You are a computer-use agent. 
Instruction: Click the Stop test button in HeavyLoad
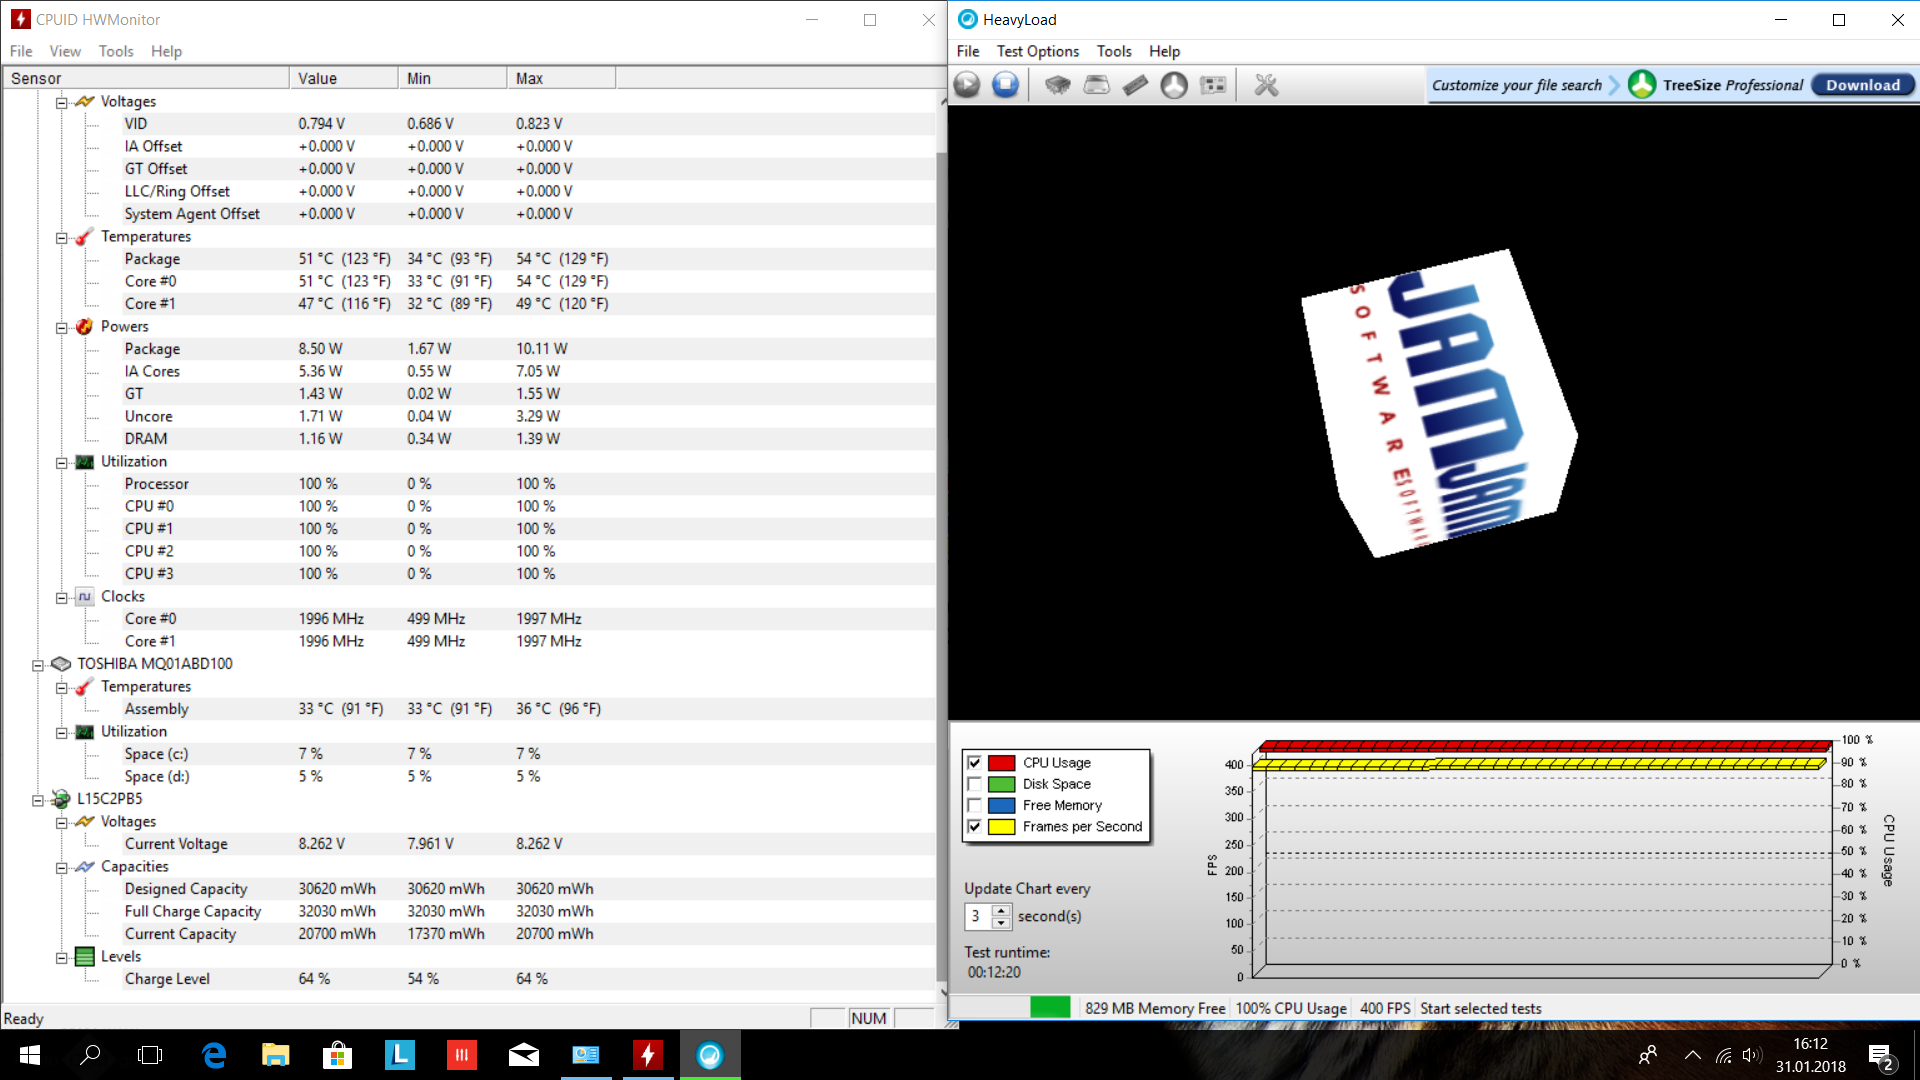[1005, 85]
